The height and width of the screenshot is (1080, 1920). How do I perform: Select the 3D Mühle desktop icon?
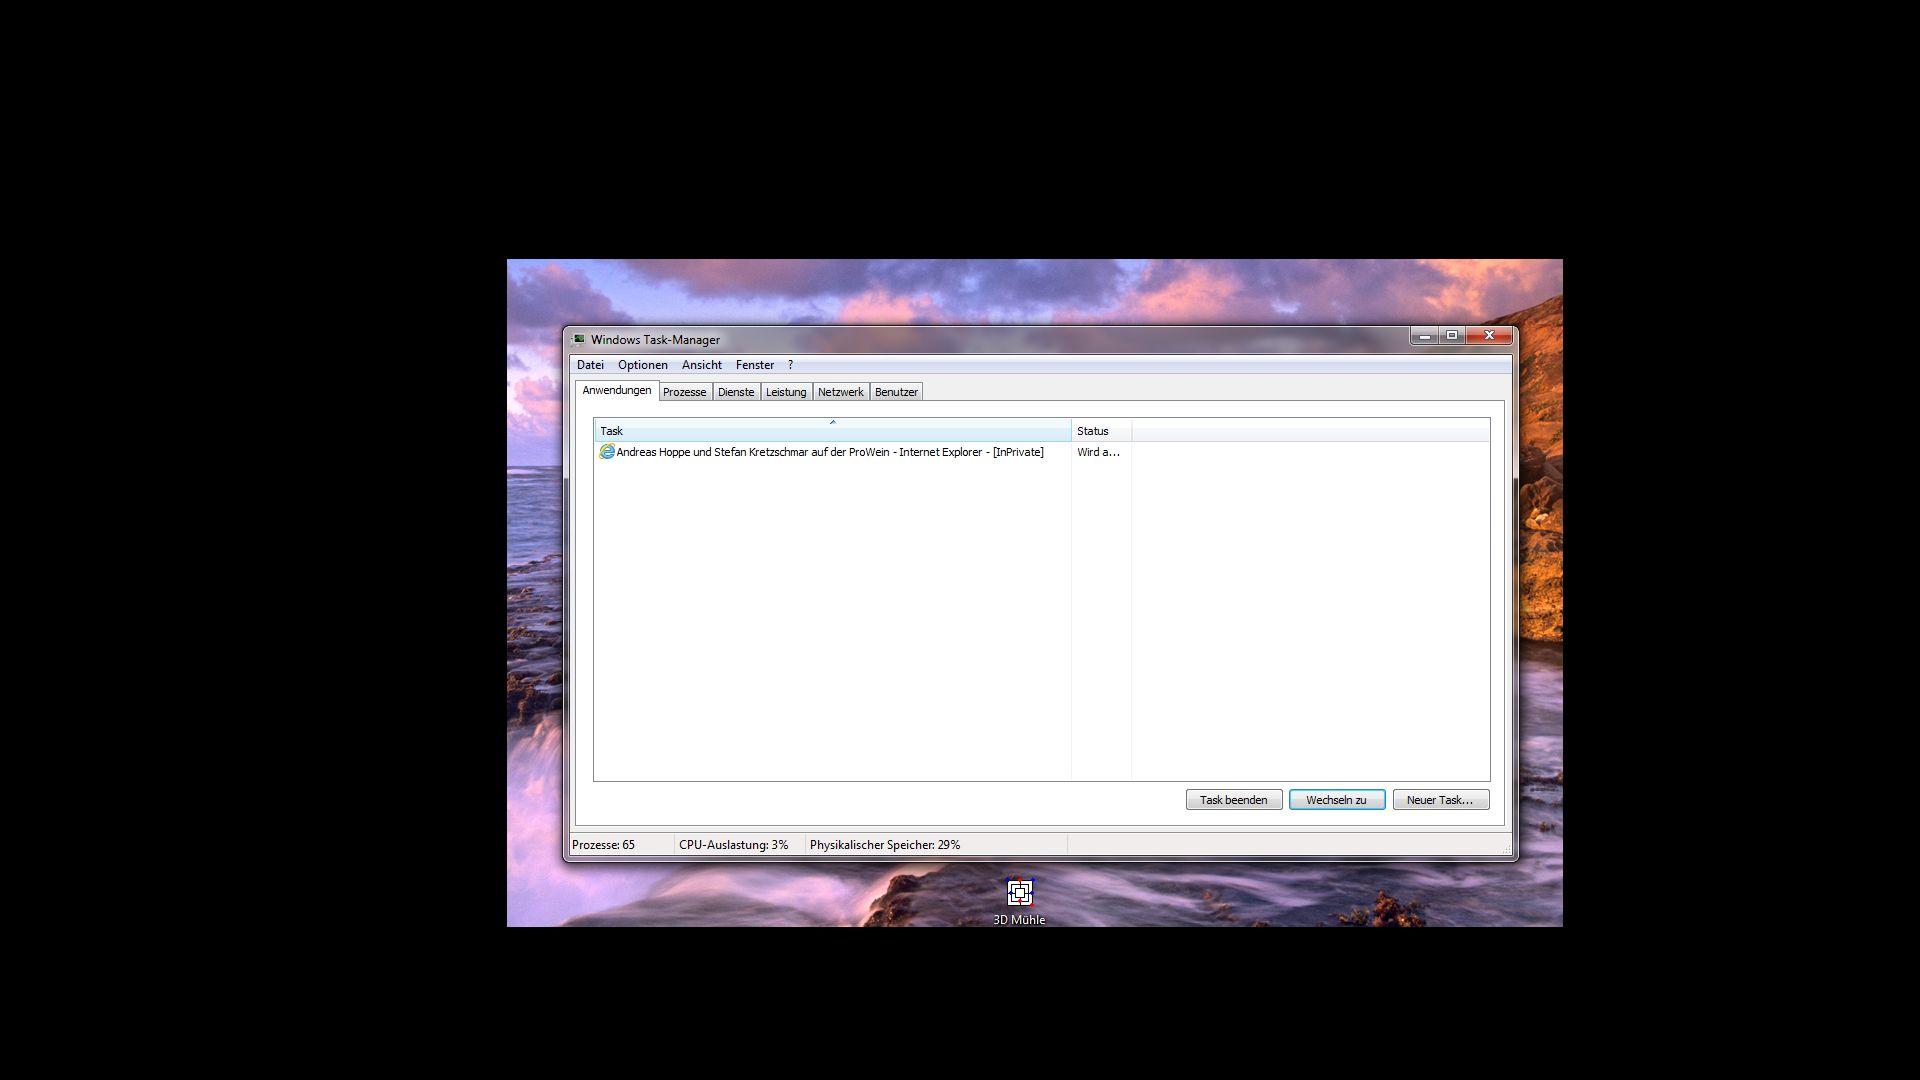(x=1019, y=895)
